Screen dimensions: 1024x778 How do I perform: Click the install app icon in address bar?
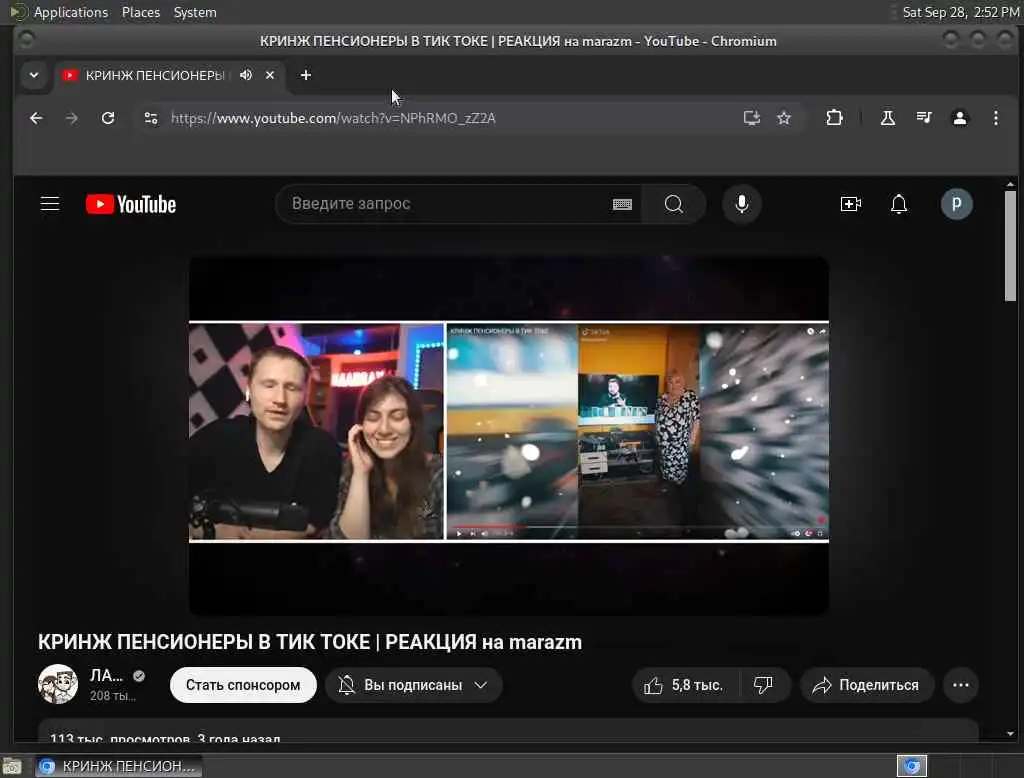752,118
